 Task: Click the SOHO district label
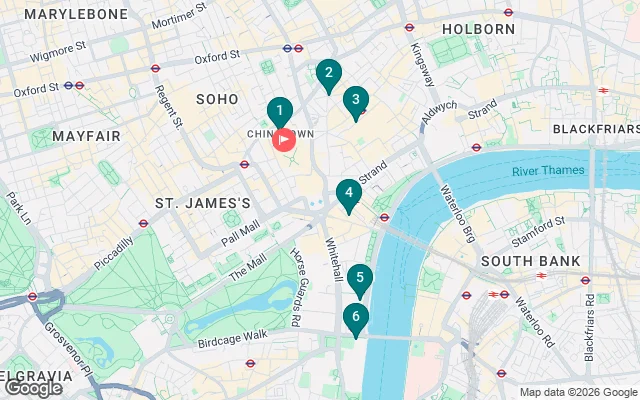point(217,99)
